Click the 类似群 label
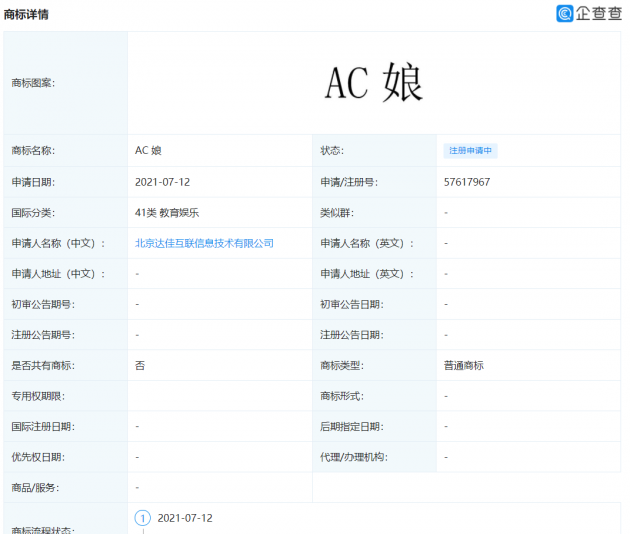 [x=337, y=213]
